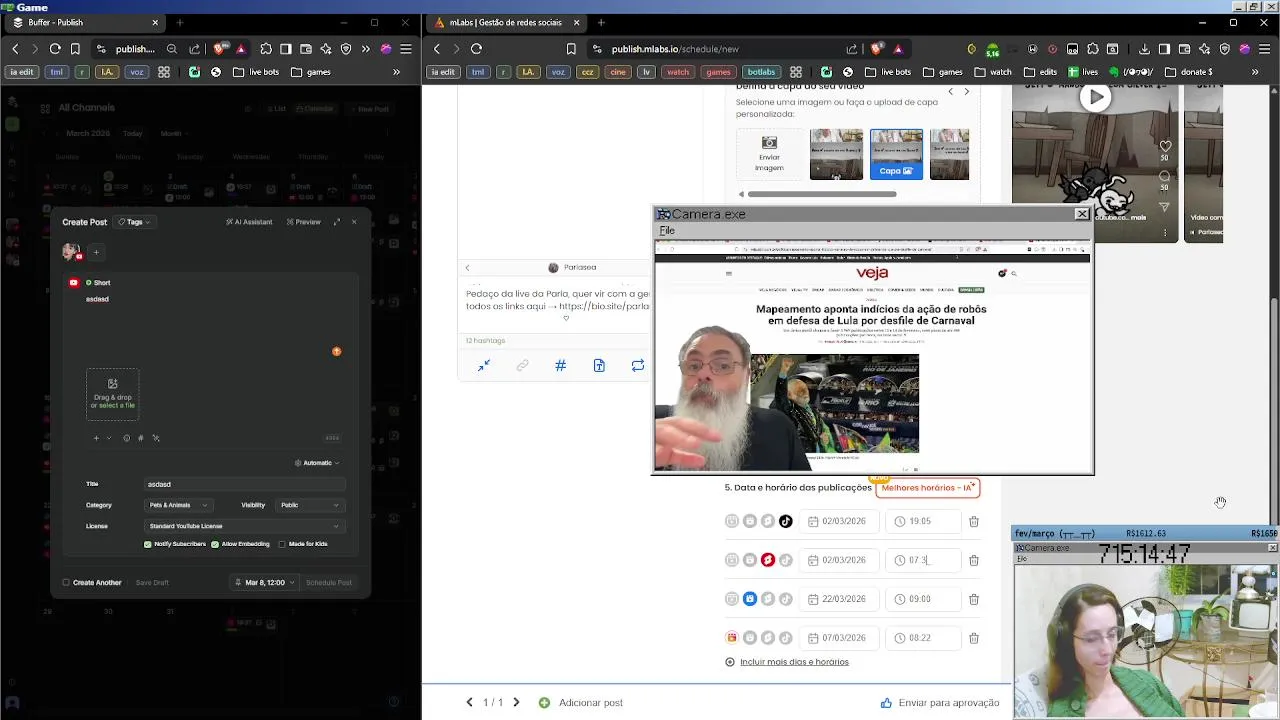This screenshot has height=720, width=1280.
Task: Toggle TikTok icon in the 19:05 schedule row
Action: 786,521
